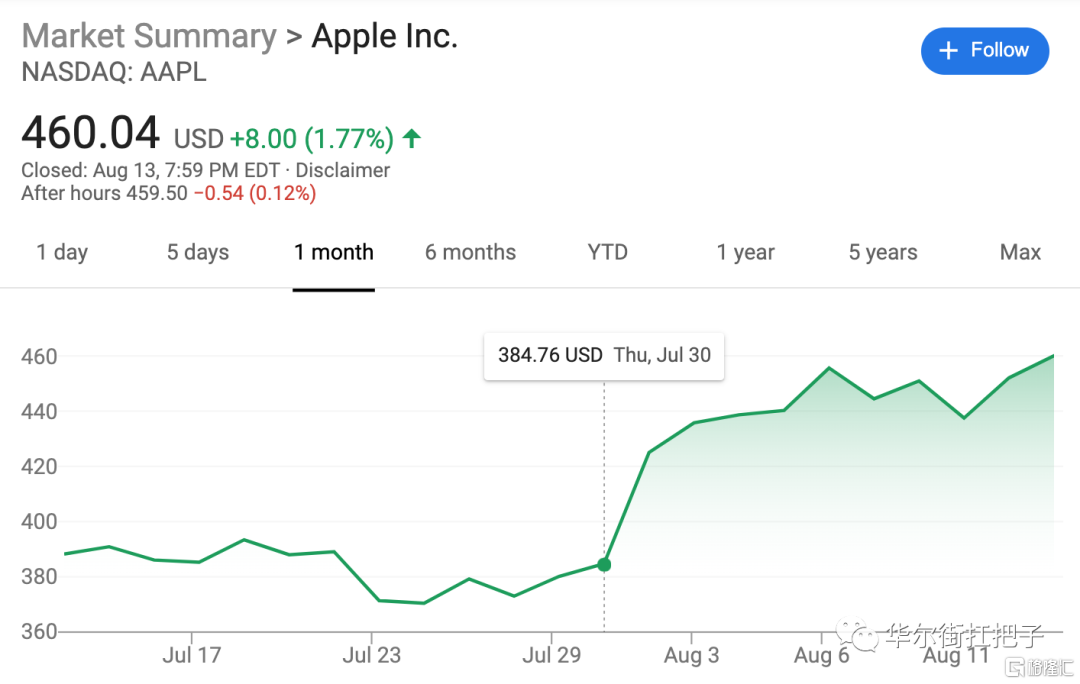Open the 1 year chart view

(x=746, y=253)
